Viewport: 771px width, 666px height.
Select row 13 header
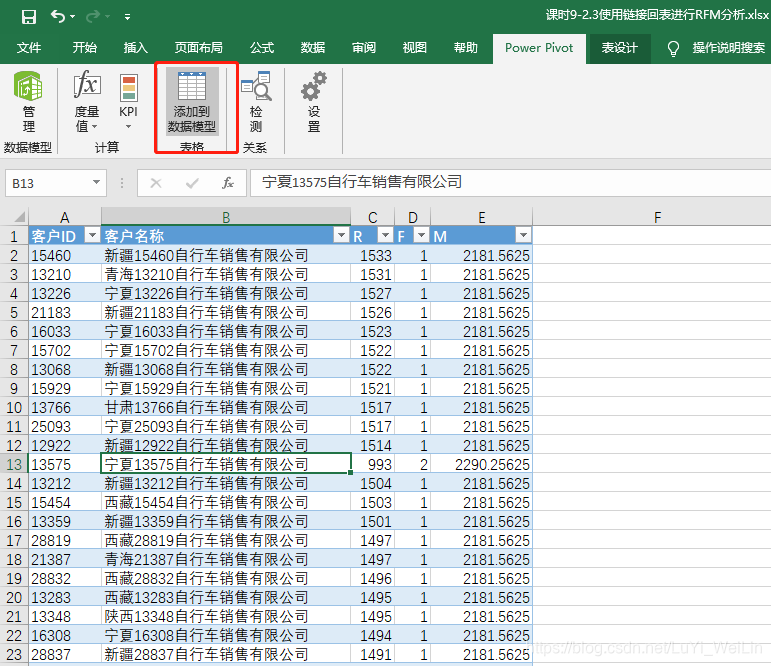[14, 464]
